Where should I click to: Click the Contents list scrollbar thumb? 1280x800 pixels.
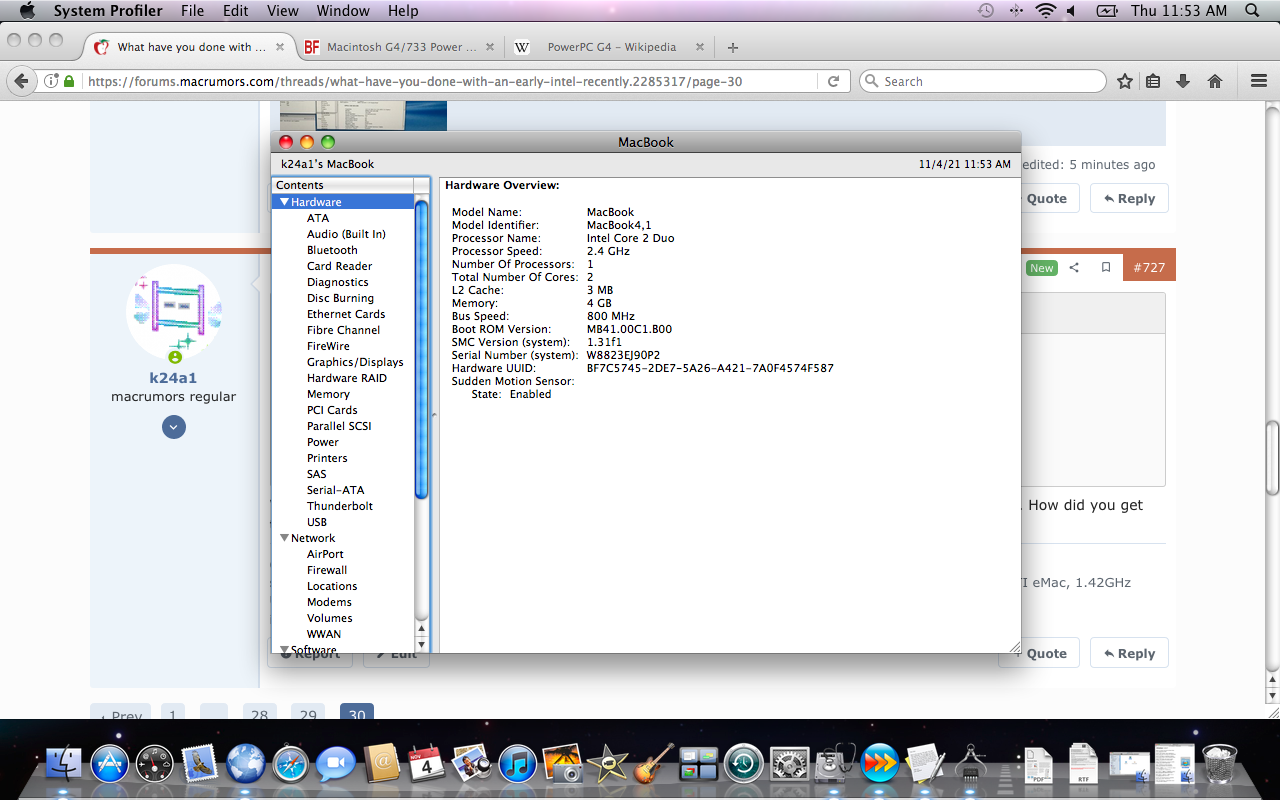coord(421,350)
